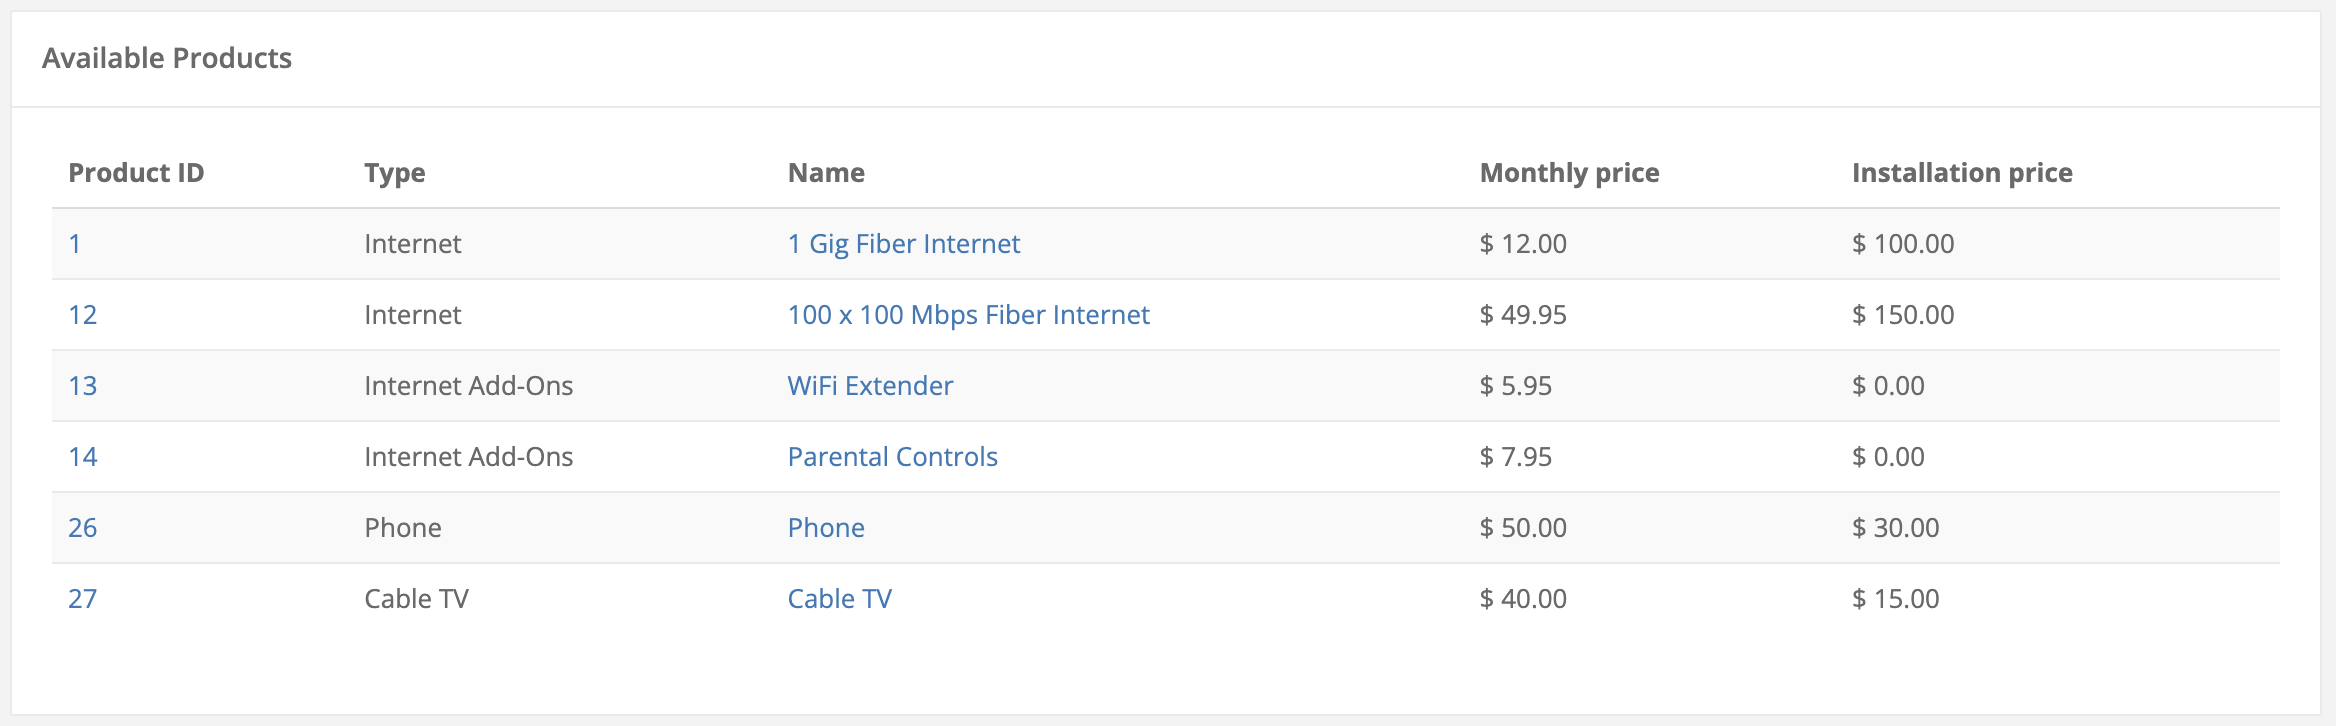Open the Parental Controls product
Screen dimensions: 2336x726
(892, 457)
